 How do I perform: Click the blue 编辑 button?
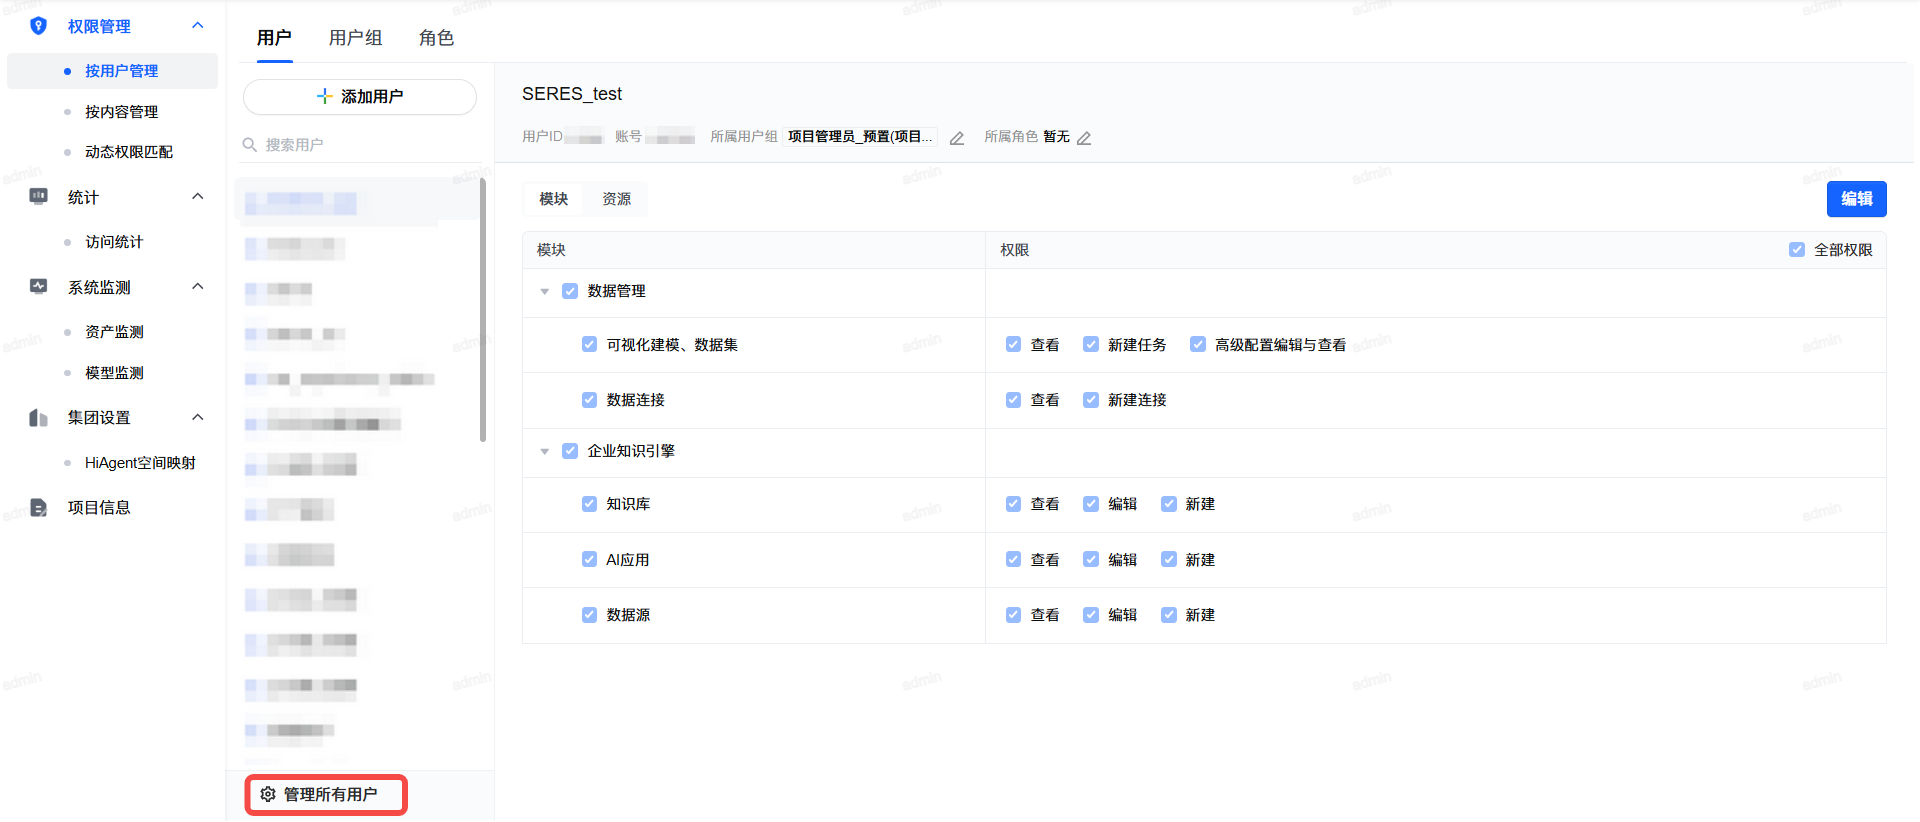point(1856,199)
